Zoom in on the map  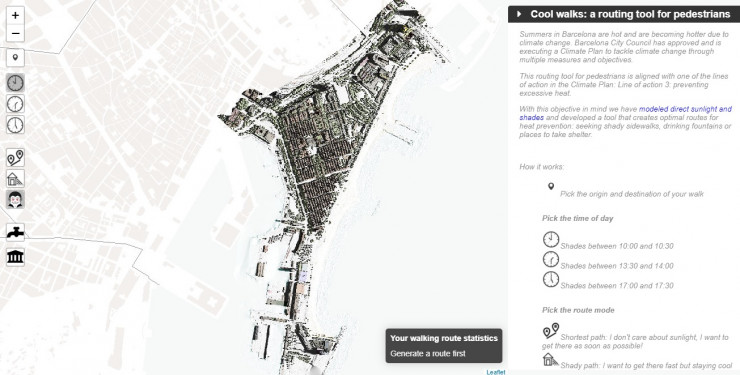[15, 15]
